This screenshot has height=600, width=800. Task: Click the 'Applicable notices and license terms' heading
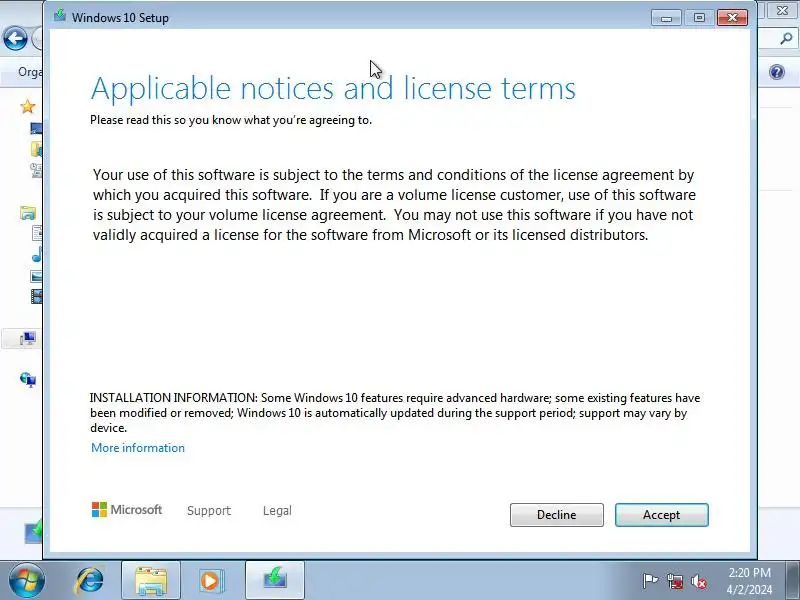pos(333,88)
